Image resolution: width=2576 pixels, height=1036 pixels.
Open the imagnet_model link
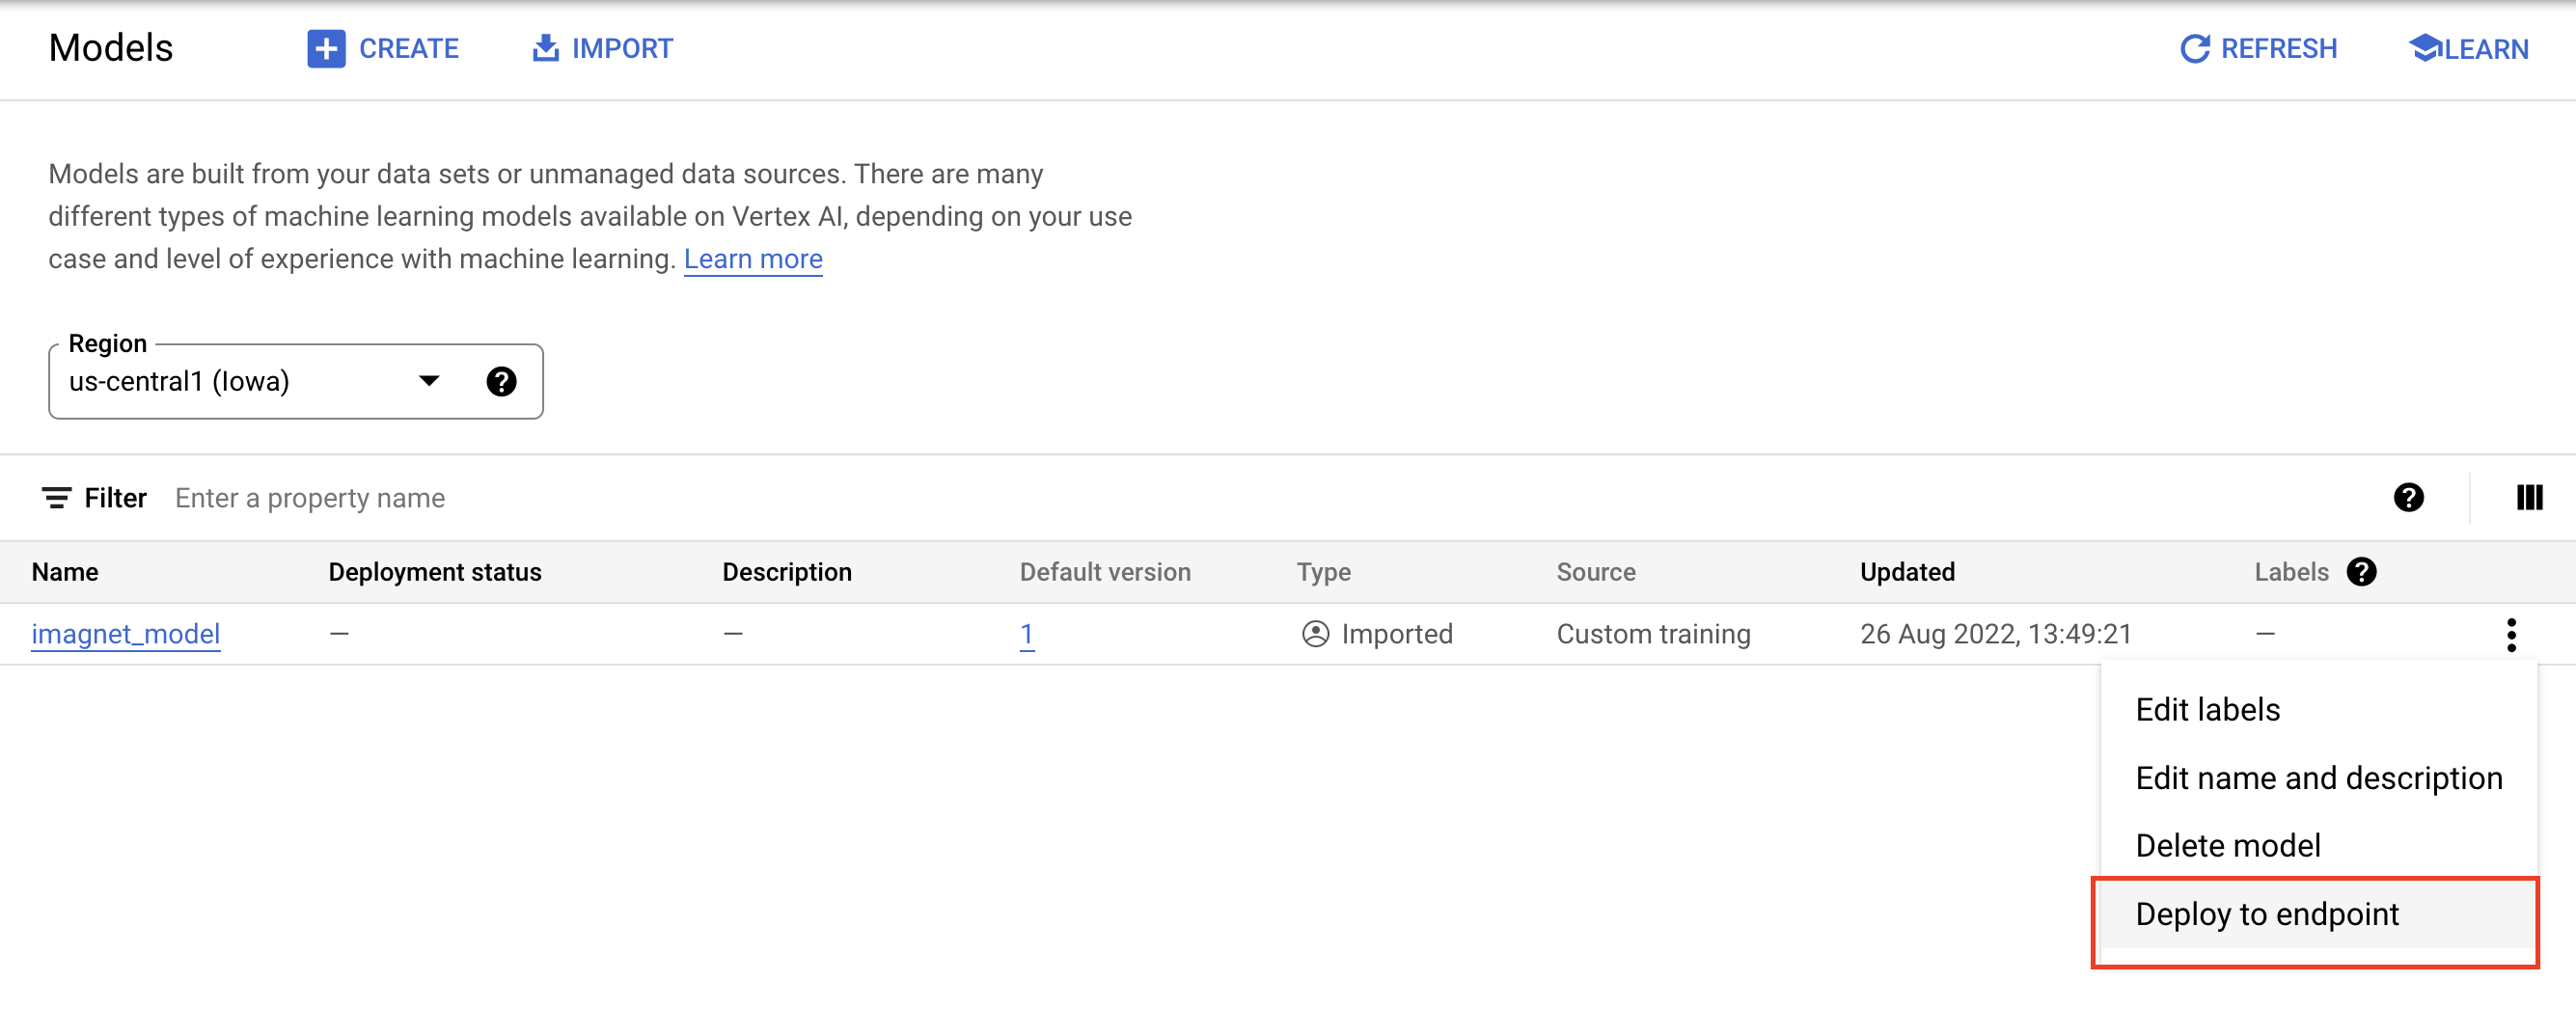click(126, 634)
